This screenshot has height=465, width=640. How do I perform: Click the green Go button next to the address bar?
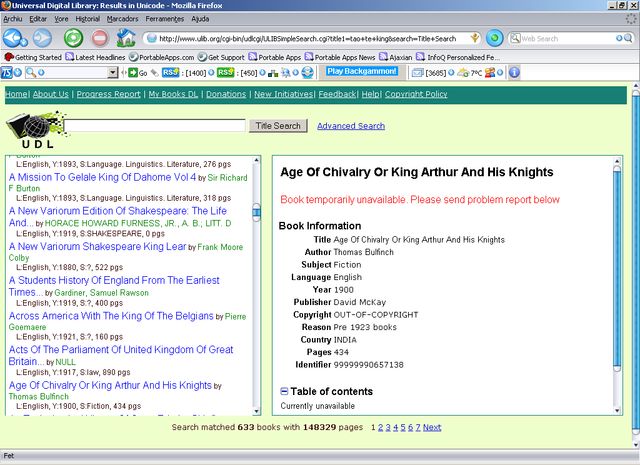click(494, 38)
